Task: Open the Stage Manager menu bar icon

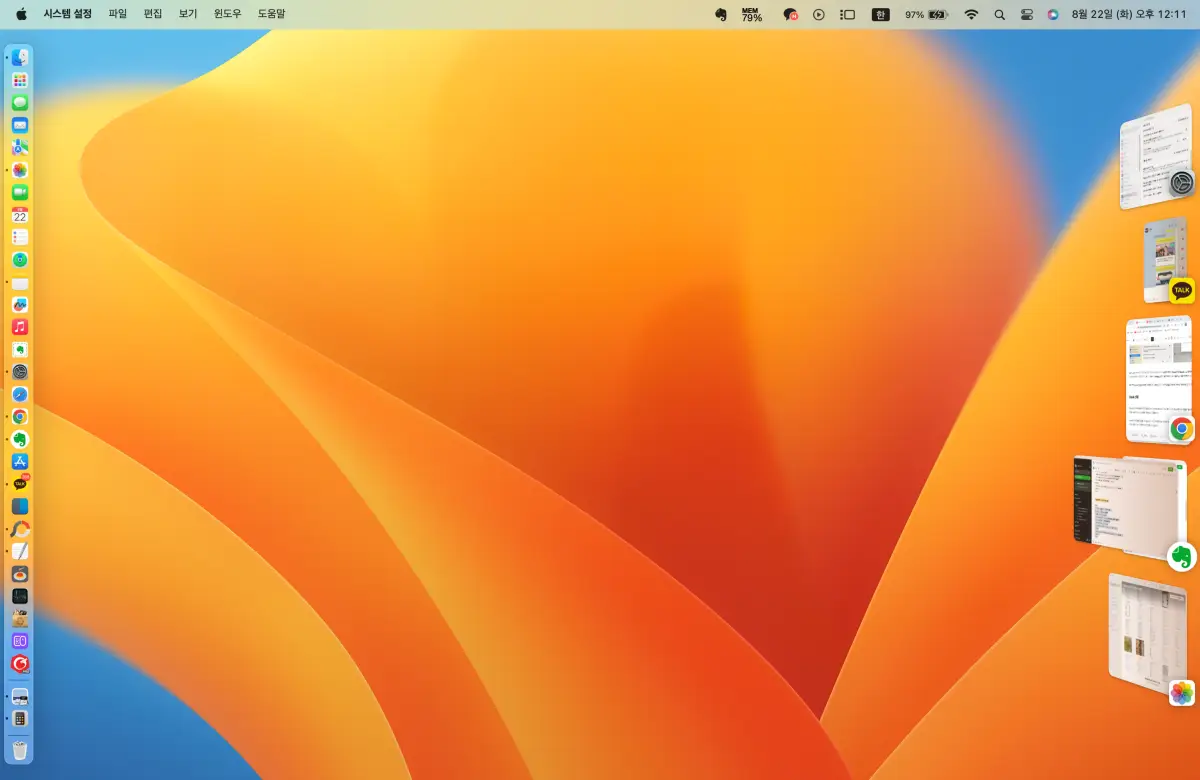Action: click(x=847, y=15)
